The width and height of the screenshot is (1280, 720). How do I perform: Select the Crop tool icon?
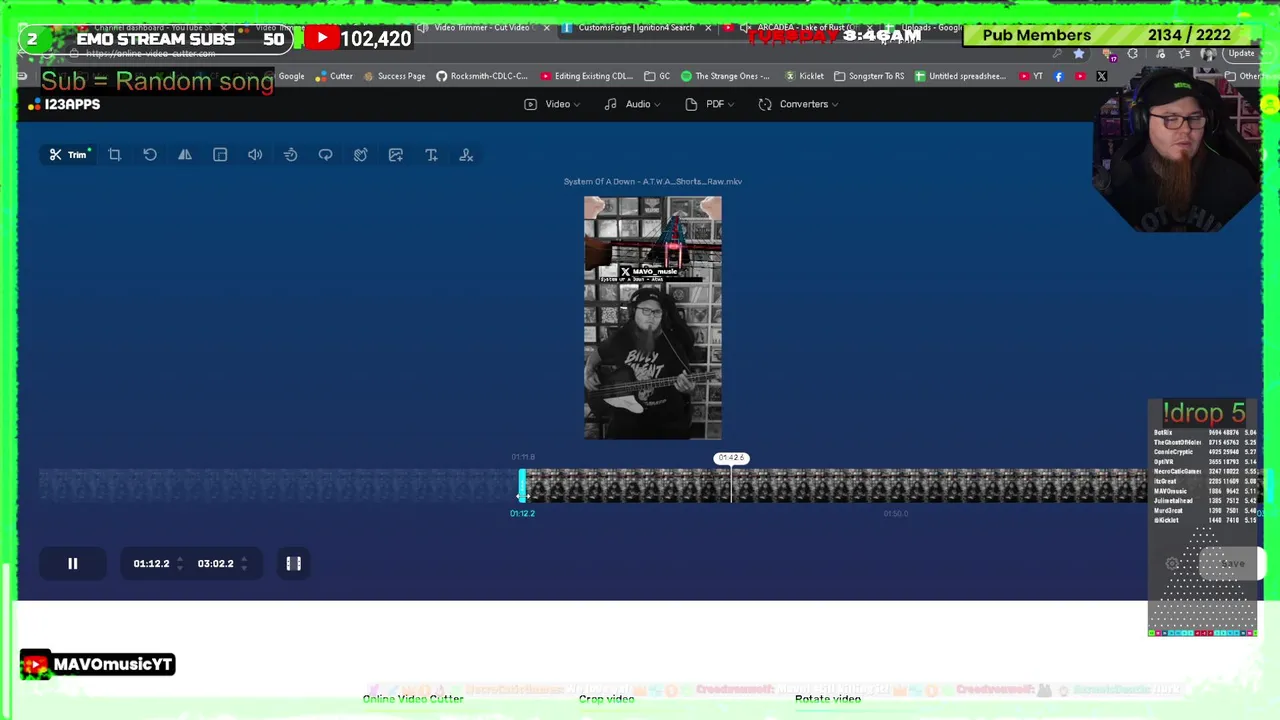(115, 155)
